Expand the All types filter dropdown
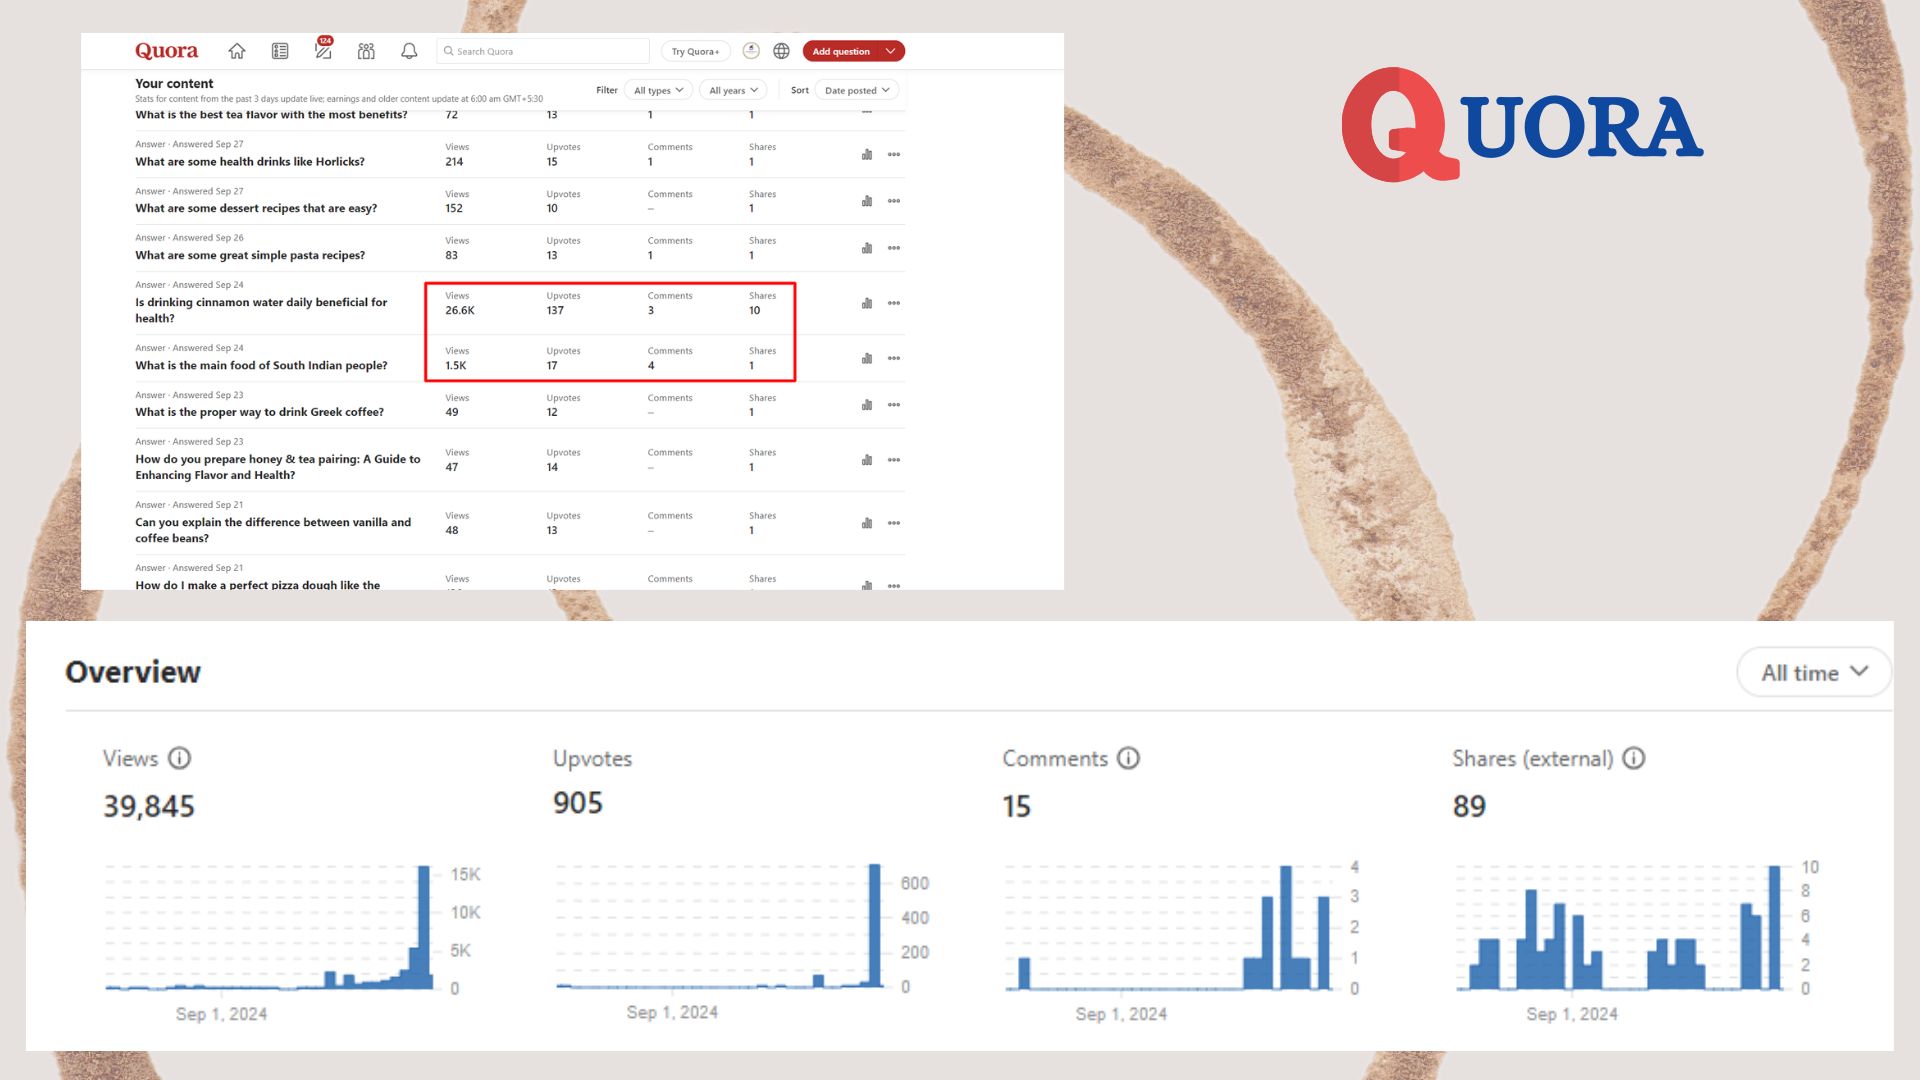 658,90
